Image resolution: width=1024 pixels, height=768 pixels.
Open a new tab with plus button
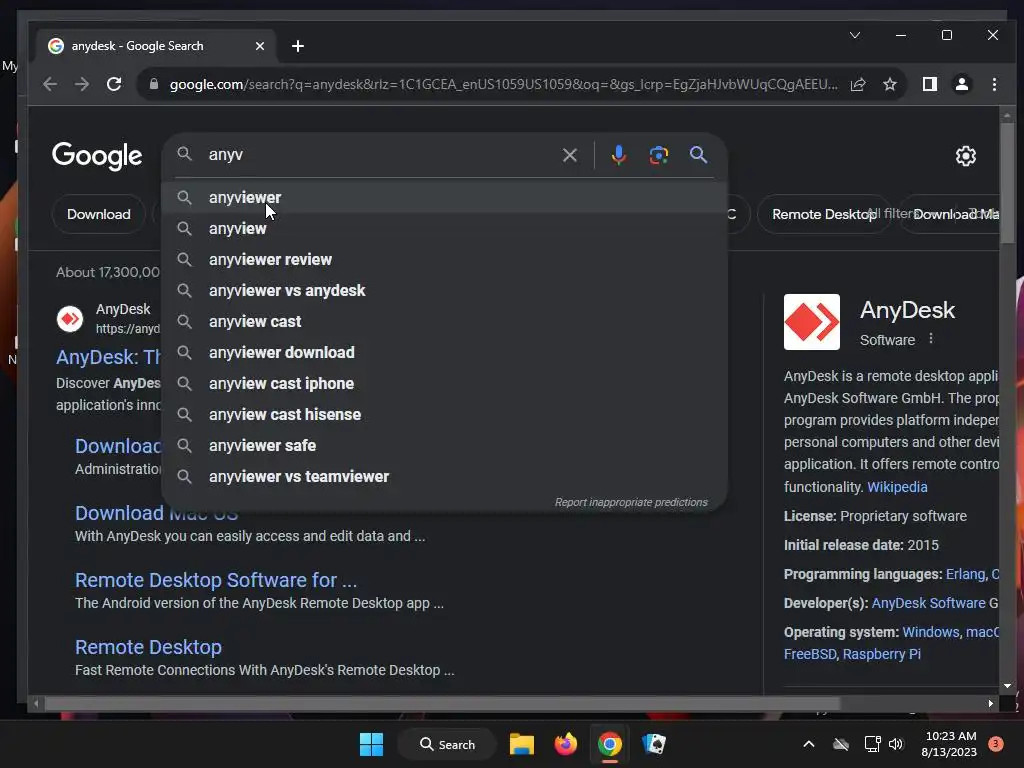point(298,46)
